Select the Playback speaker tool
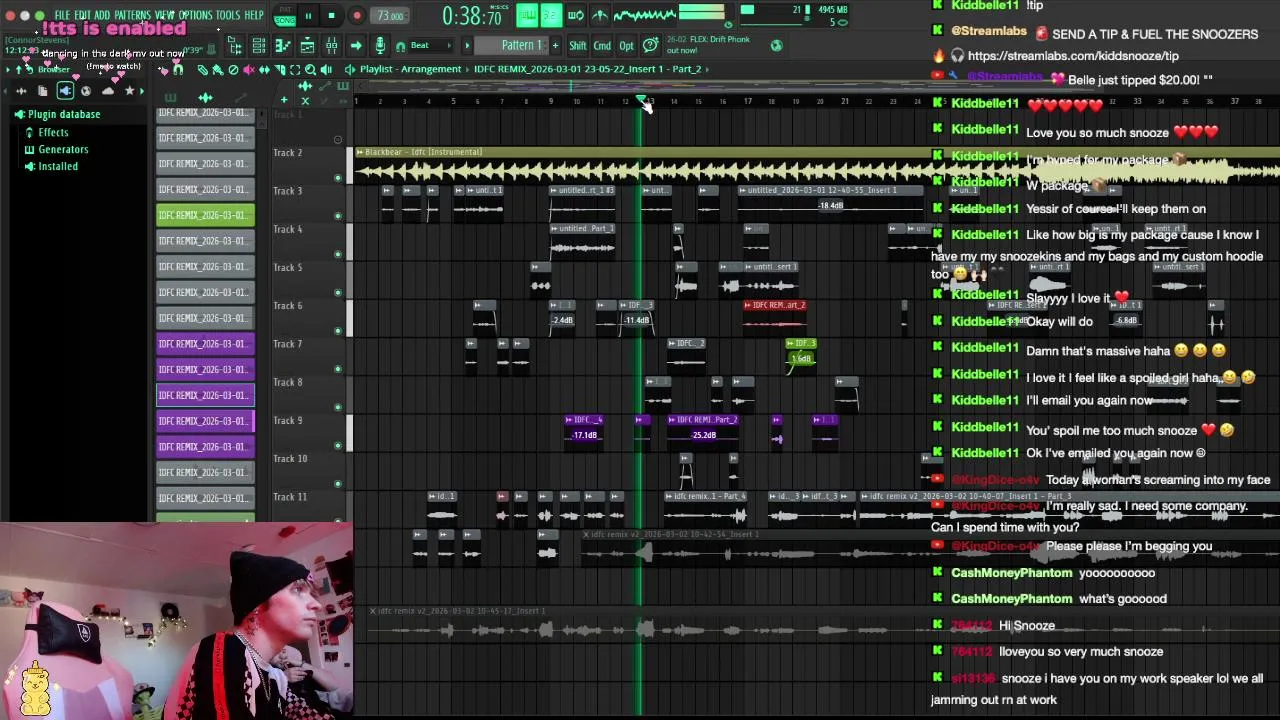The height and width of the screenshot is (720, 1280). pos(326,70)
